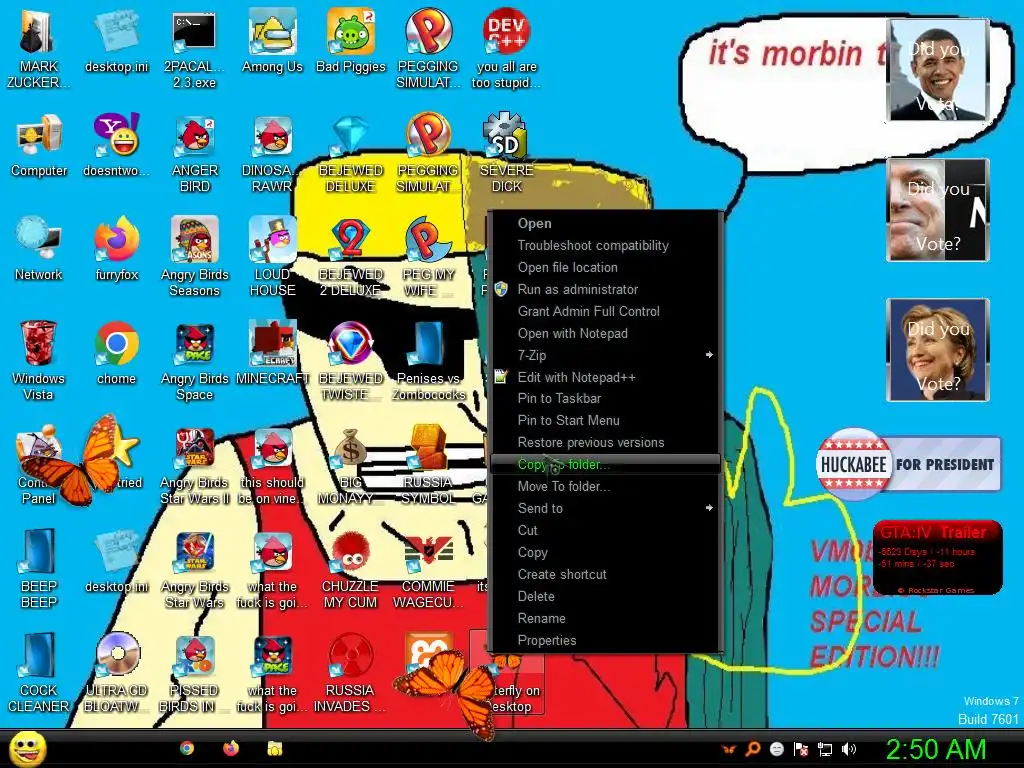Select Rename in the context menu

[605, 618]
